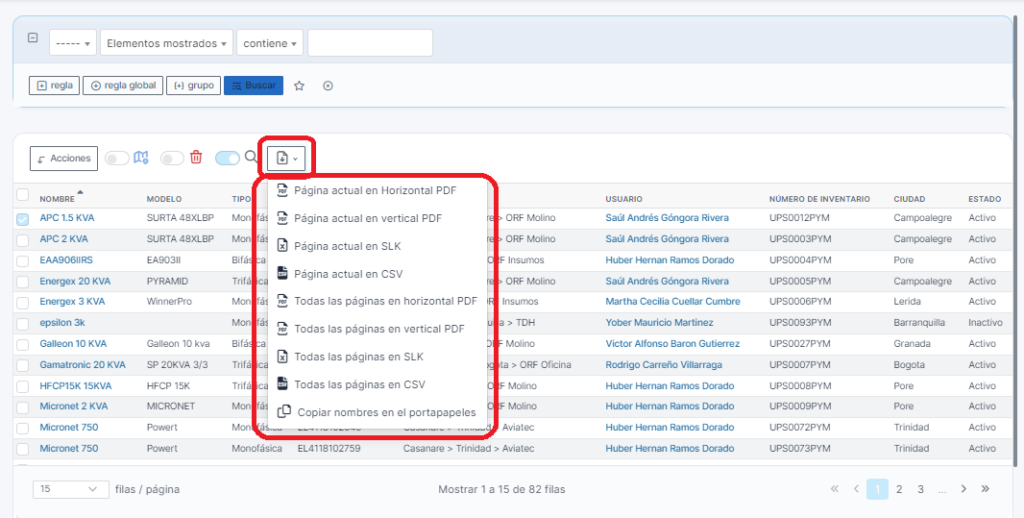Screen dimensions: 1024x518
Task: Click the magnifying glass icon in the toolbar
Action: [x=251, y=157]
